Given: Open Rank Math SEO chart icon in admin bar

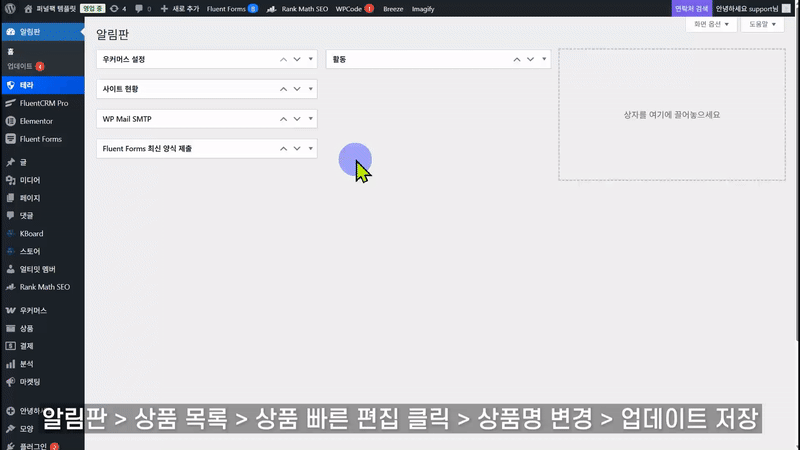Looking at the screenshot, I should (x=271, y=9).
